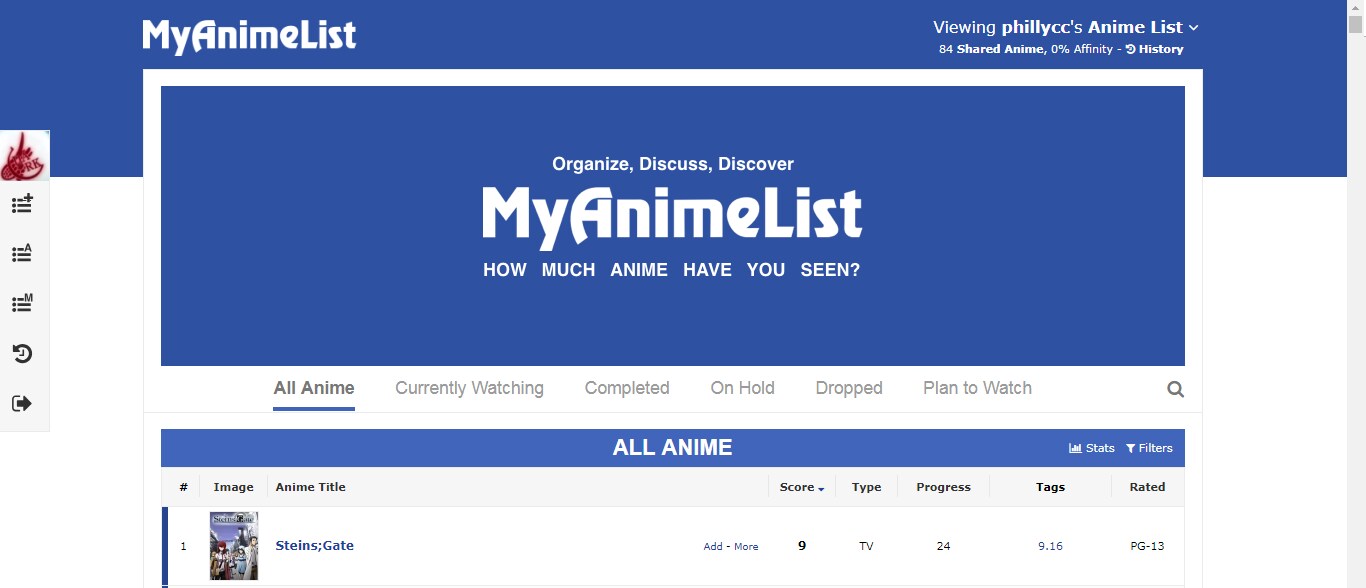Click the profile avatar in left sidebar
The width and height of the screenshot is (1366, 588).
coord(24,156)
